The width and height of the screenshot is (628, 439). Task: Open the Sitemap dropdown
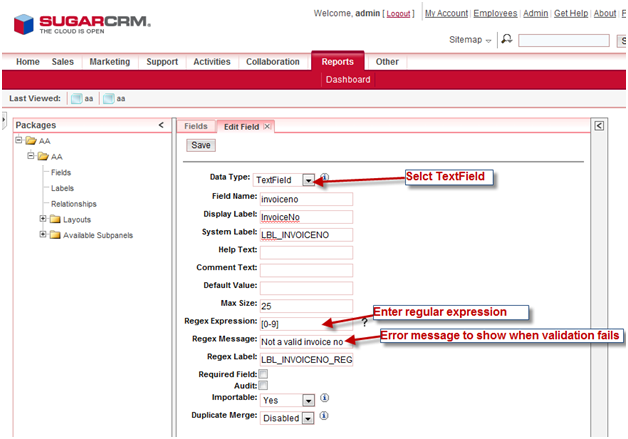pyautogui.click(x=470, y=40)
